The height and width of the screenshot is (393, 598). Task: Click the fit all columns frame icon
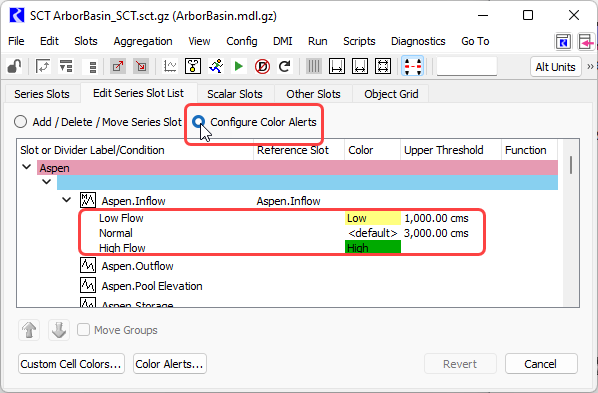(x=383, y=67)
